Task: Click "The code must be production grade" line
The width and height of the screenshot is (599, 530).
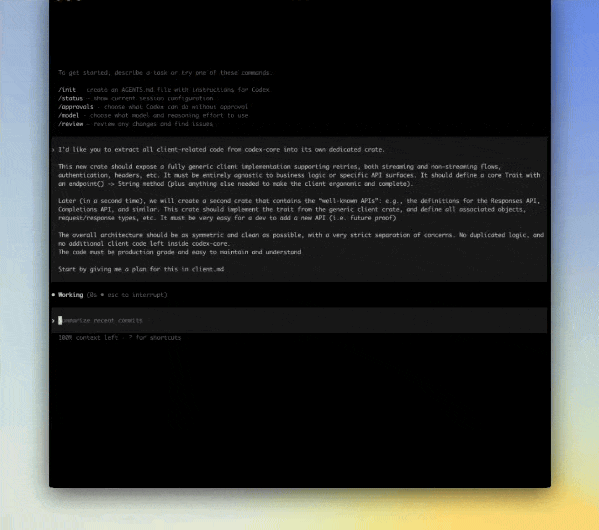Action: point(180,252)
